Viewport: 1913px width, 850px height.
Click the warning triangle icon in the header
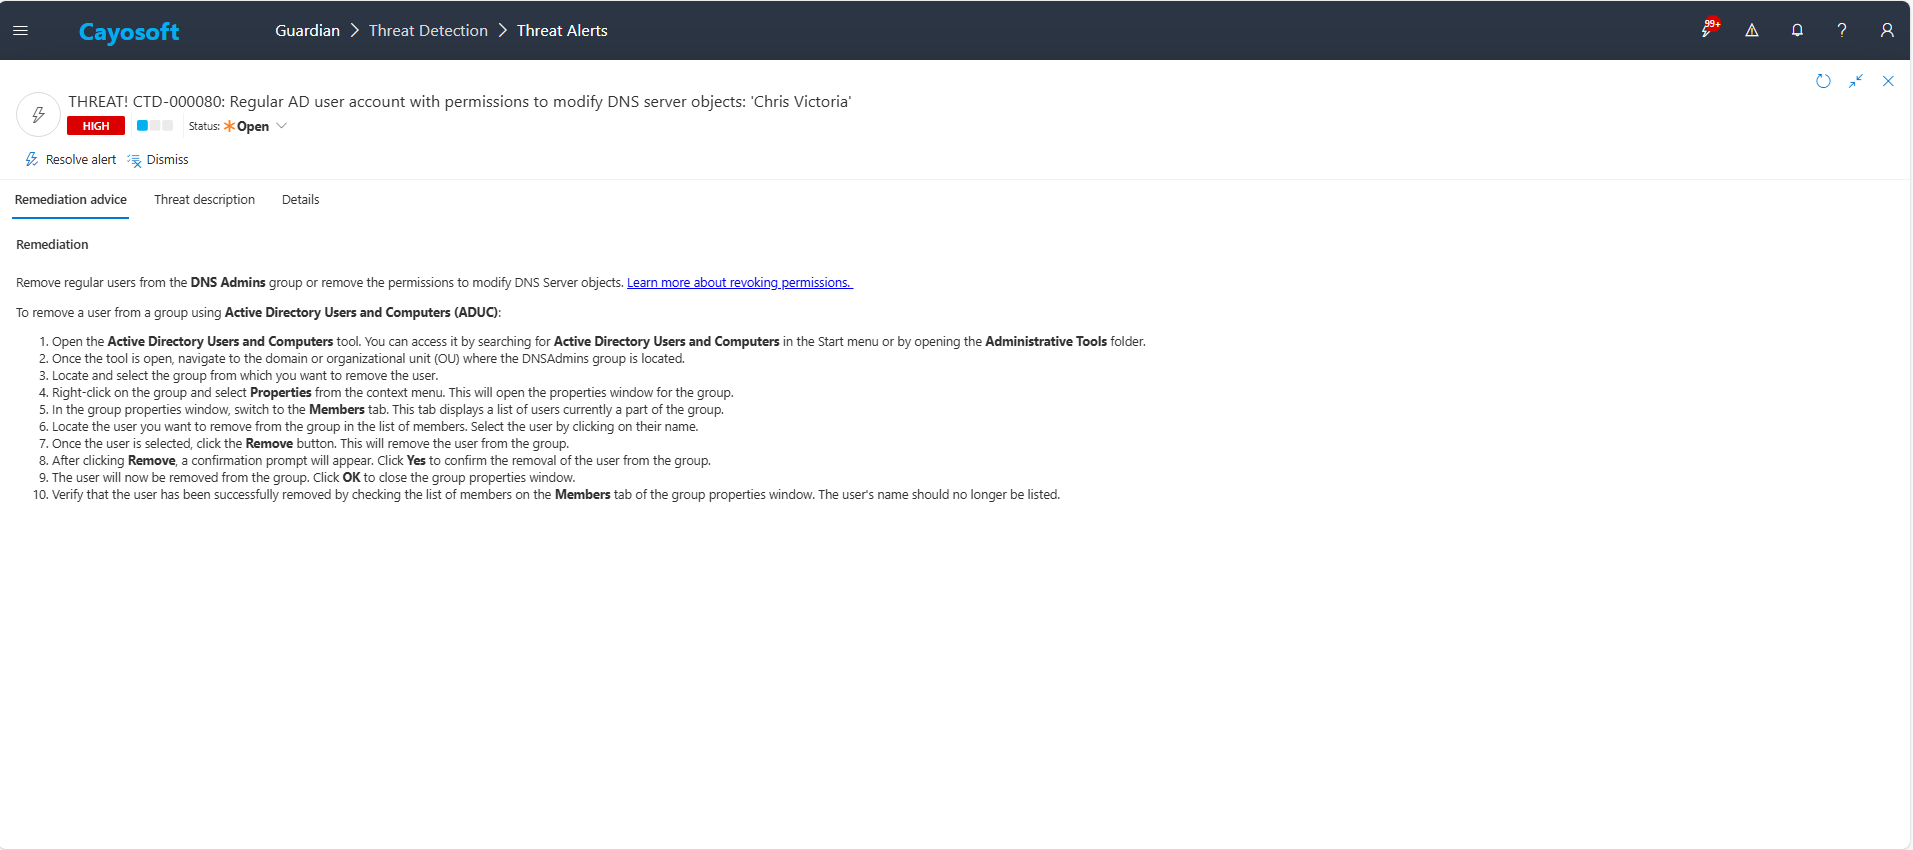[1752, 31]
